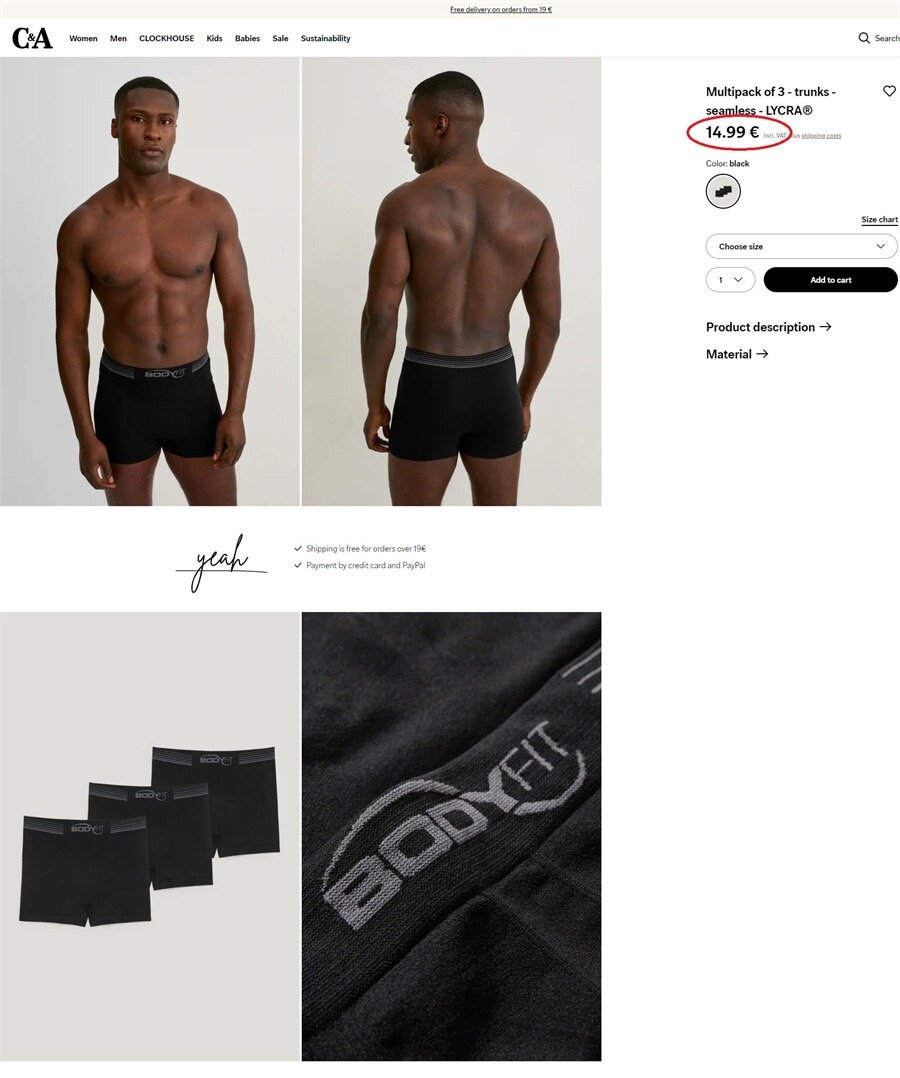
Task: Click the Add to cart button
Action: coord(831,280)
